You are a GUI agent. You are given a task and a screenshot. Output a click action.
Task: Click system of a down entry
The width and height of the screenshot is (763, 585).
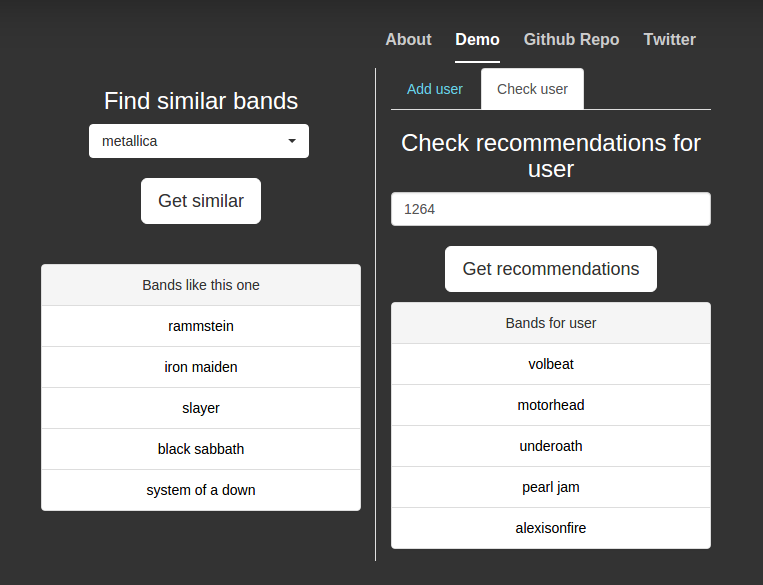201,490
